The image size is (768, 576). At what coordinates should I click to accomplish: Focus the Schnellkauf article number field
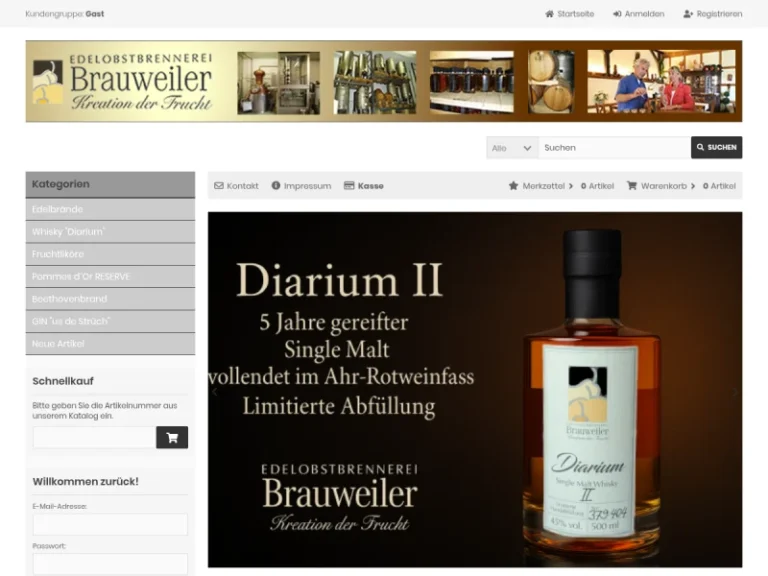point(95,437)
